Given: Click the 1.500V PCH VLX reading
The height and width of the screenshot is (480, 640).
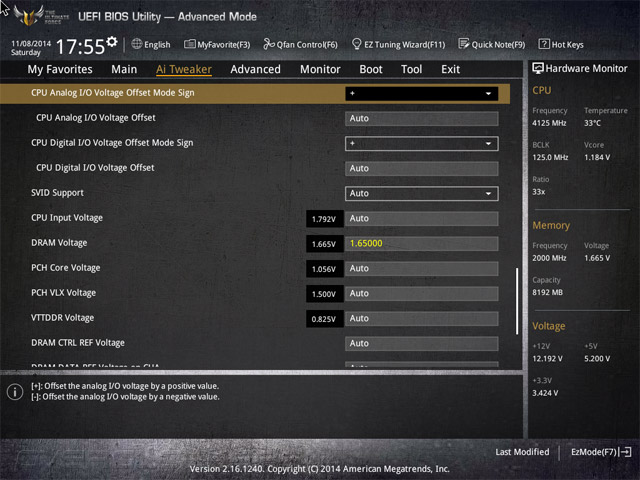Looking at the screenshot, I should (x=324, y=293).
